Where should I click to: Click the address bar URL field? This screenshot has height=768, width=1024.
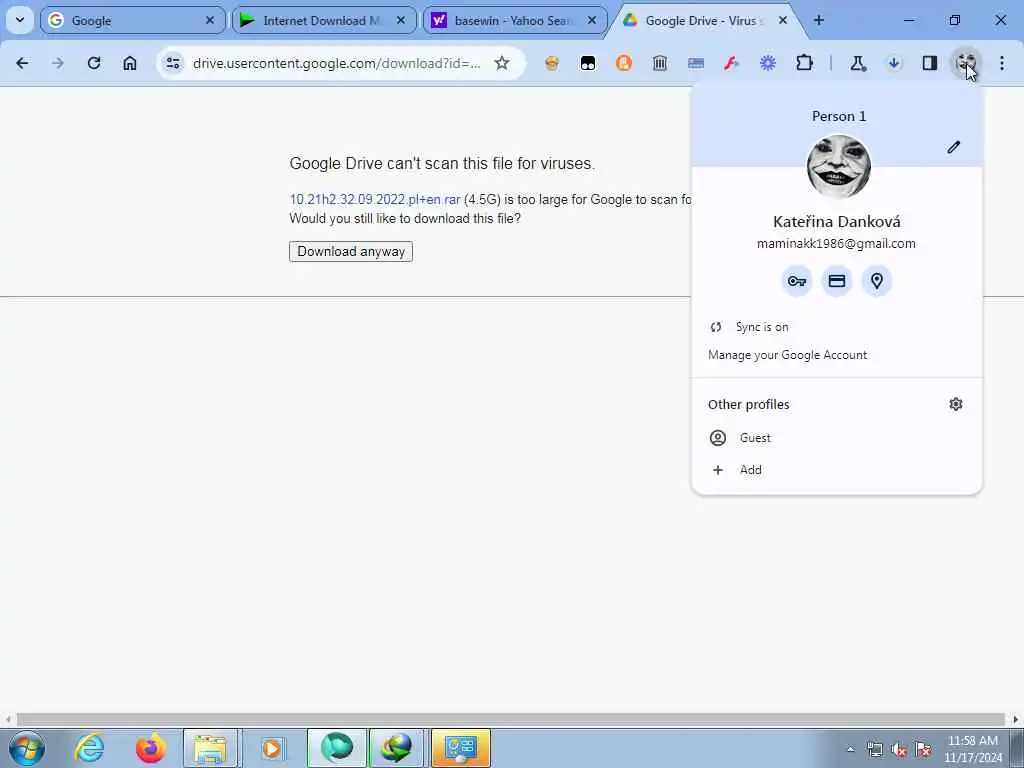336,63
